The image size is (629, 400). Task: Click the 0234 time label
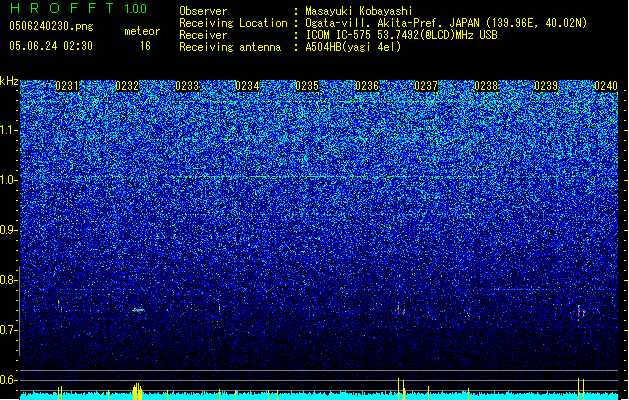(x=247, y=86)
